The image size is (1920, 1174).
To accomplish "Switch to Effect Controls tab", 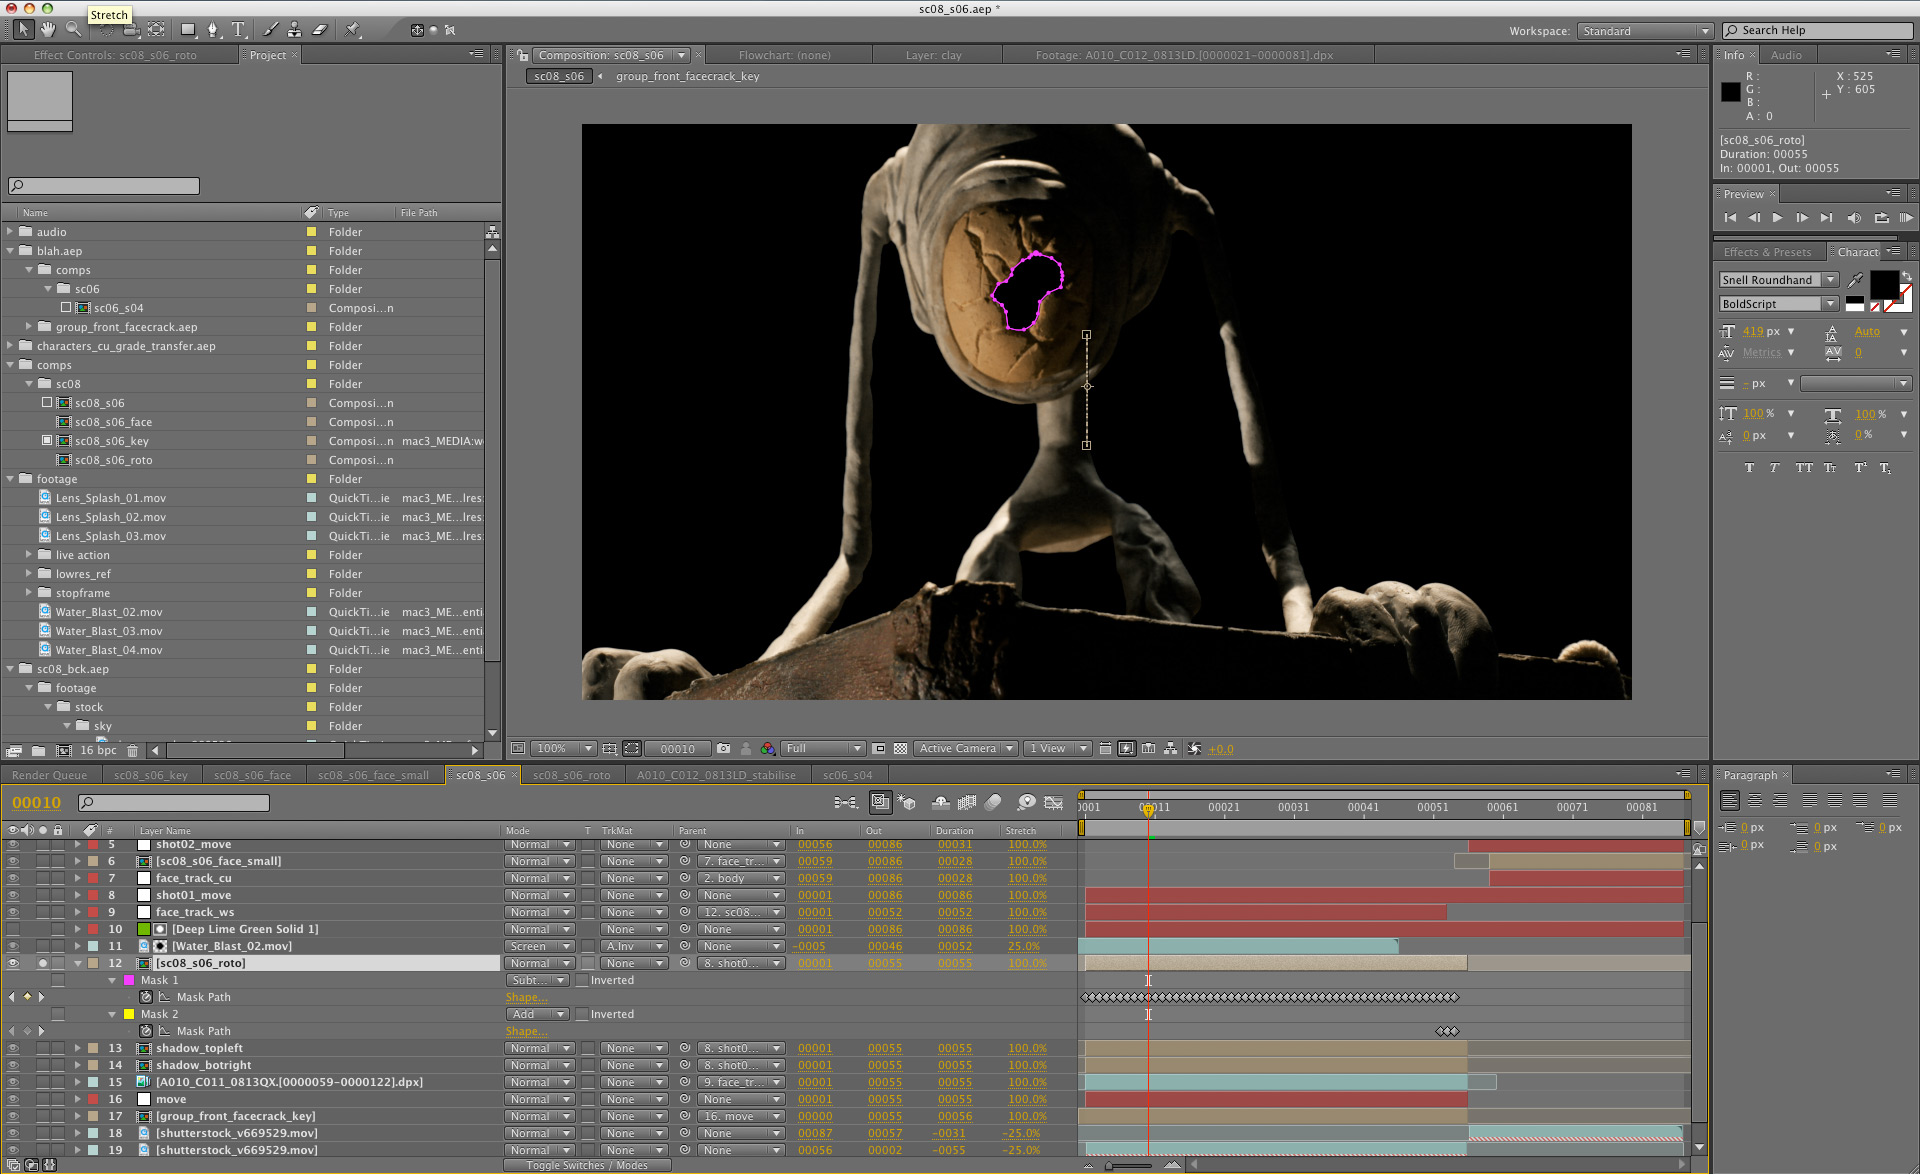I will point(115,55).
